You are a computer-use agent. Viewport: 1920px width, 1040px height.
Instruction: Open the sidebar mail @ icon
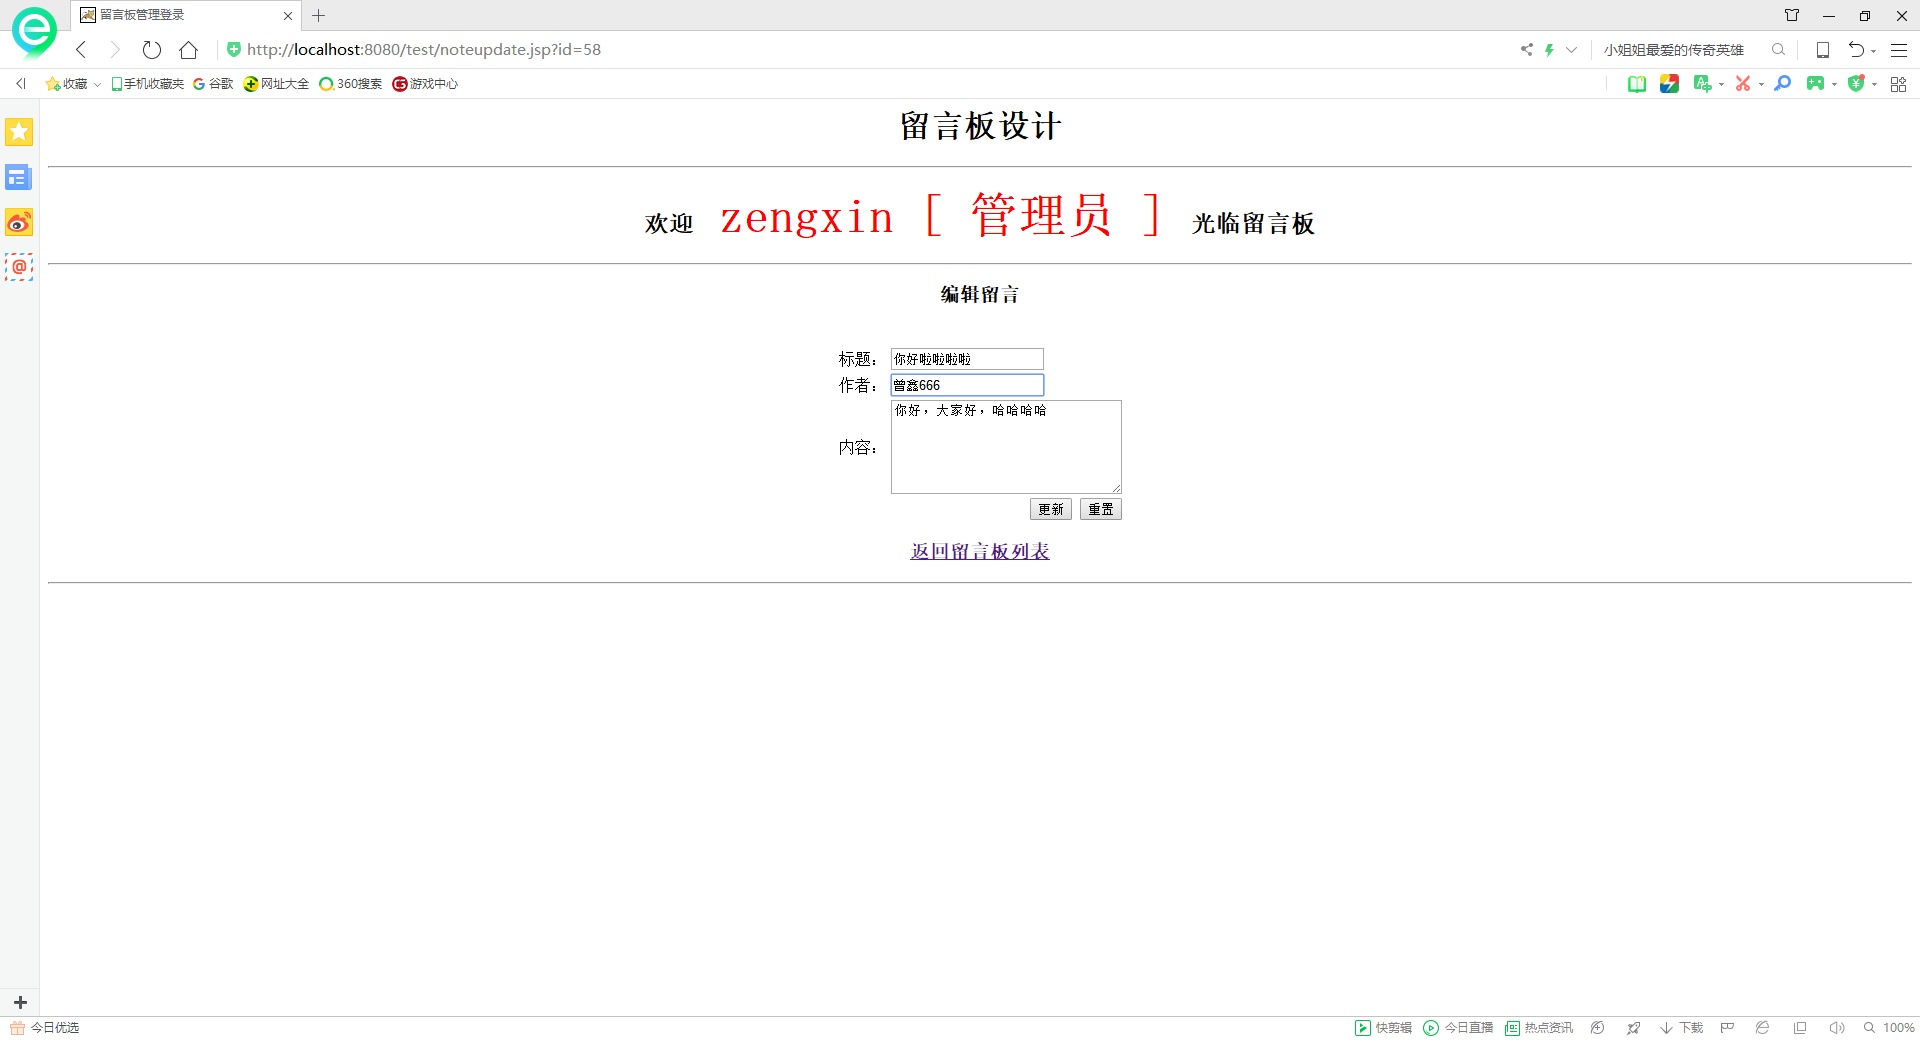(x=19, y=267)
